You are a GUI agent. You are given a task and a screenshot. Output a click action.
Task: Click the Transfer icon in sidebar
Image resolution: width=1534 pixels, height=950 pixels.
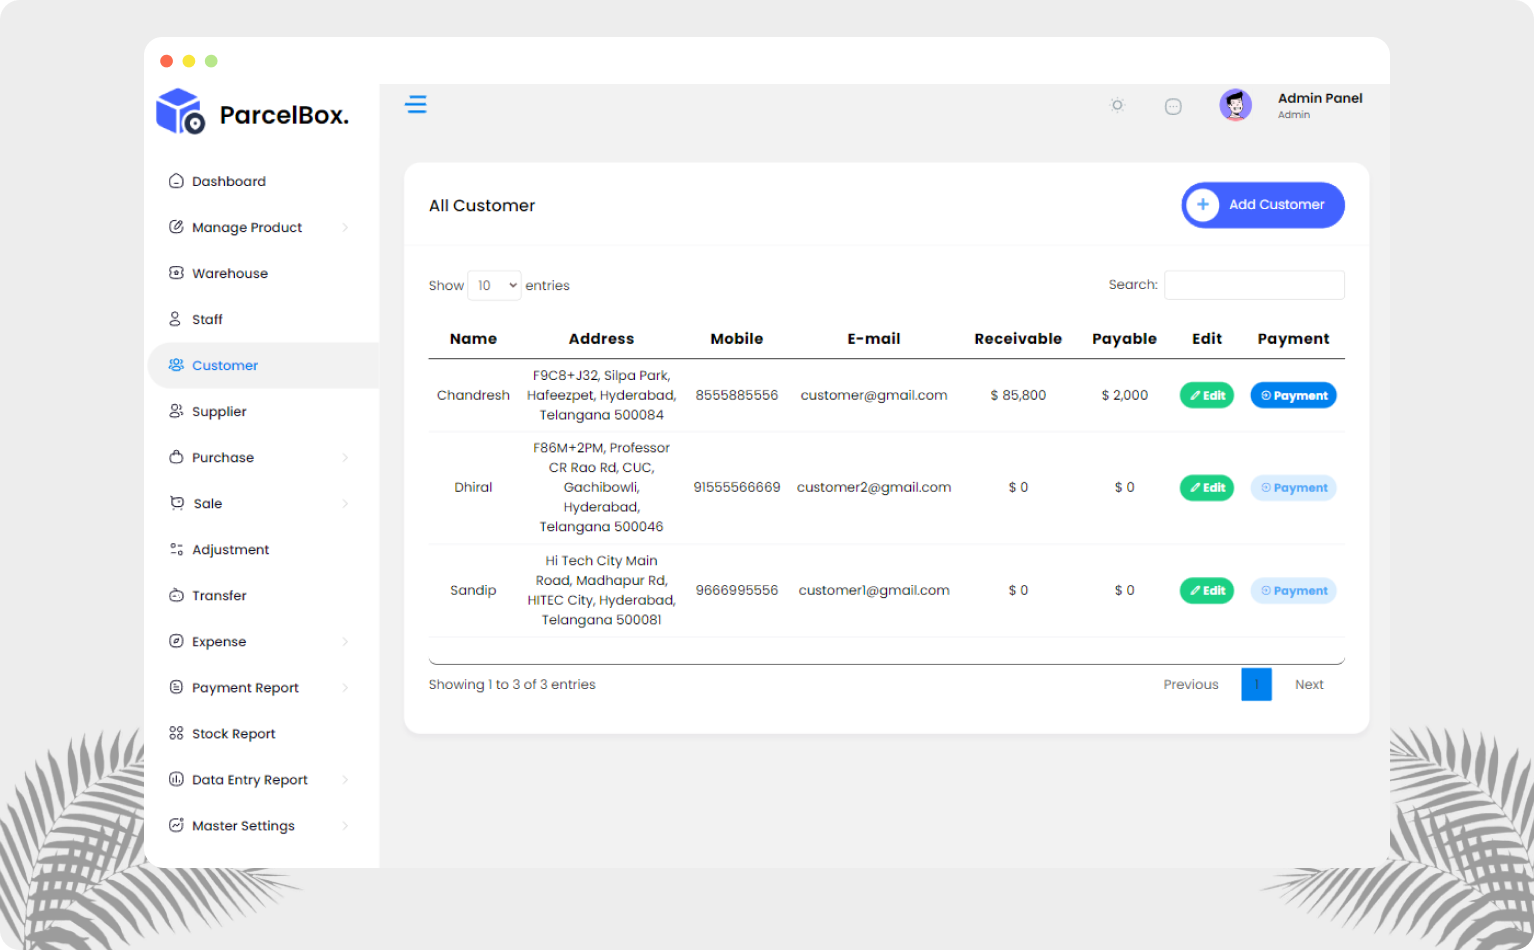(176, 595)
